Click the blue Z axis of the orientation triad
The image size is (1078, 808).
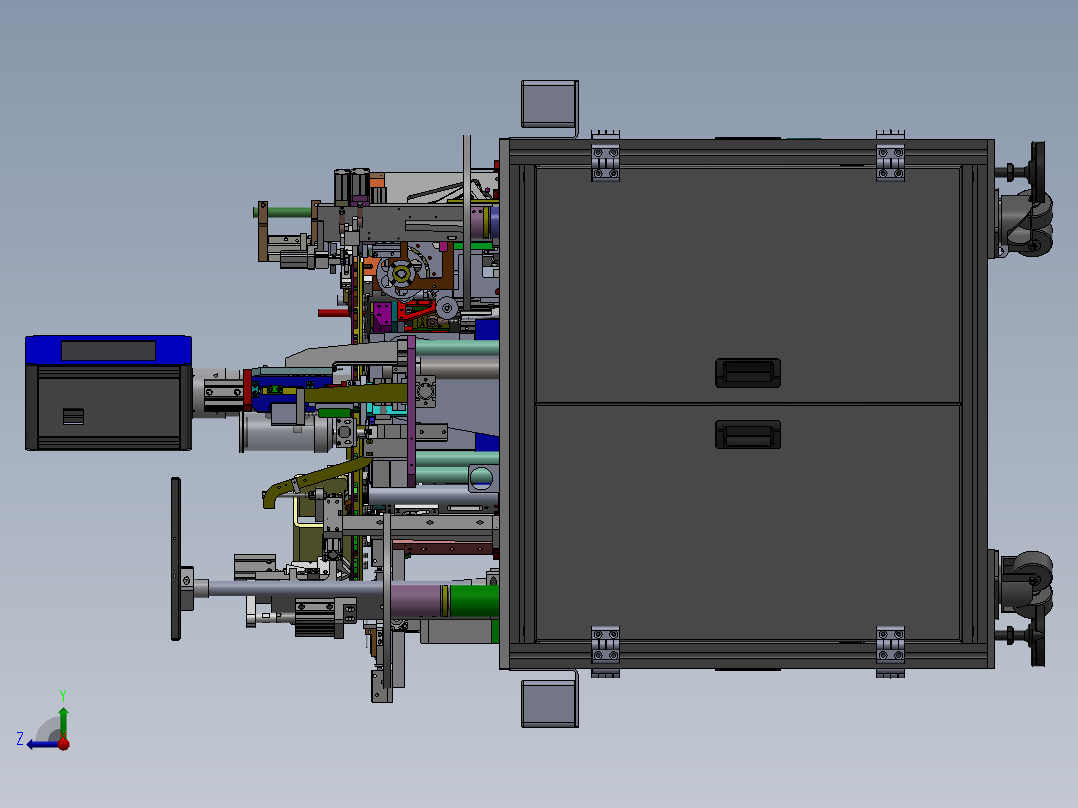[x=42, y=744]
